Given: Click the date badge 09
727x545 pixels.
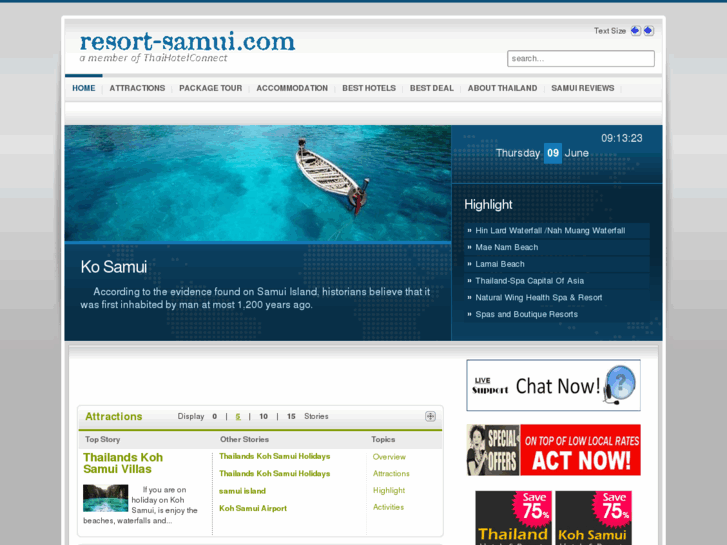Looking at the screenshot, I should click(553, 153).
